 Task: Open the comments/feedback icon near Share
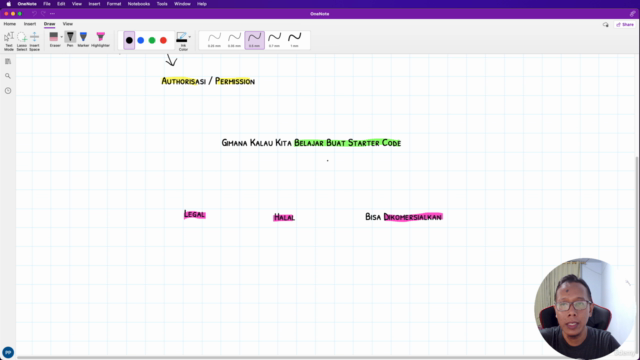(x=606, y=25)
